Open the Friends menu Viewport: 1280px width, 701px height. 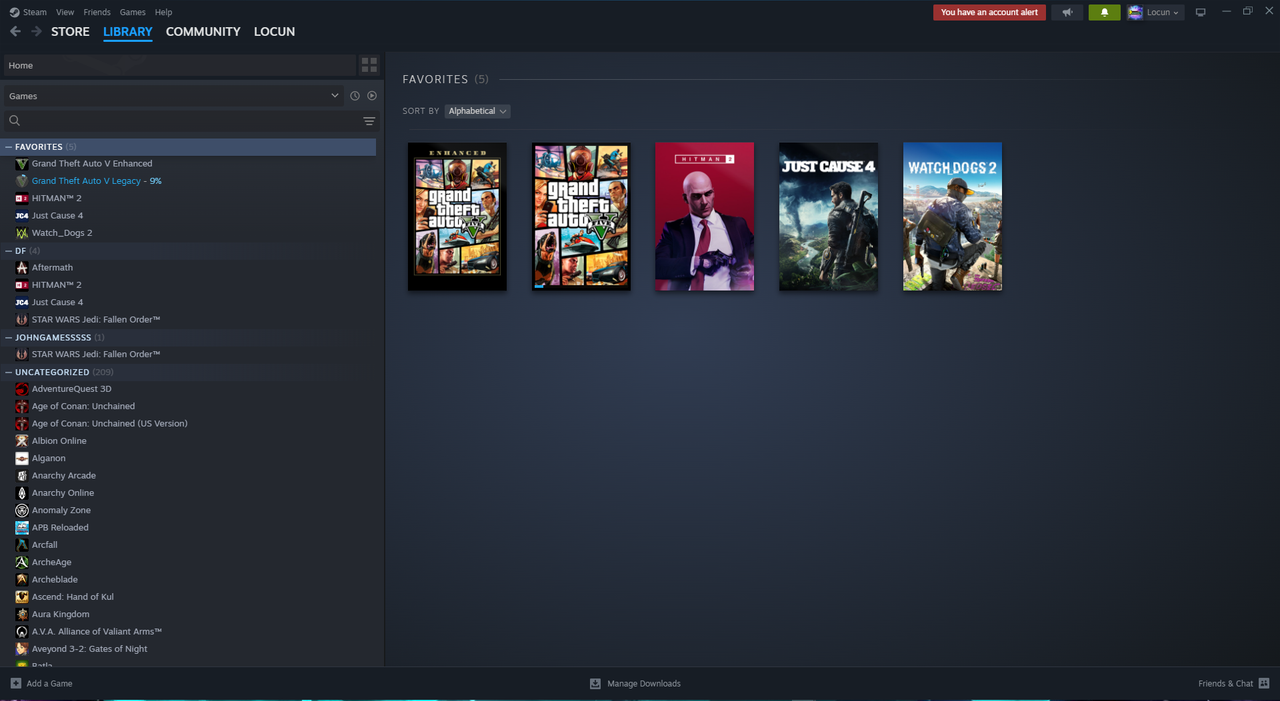pos(97,12)
